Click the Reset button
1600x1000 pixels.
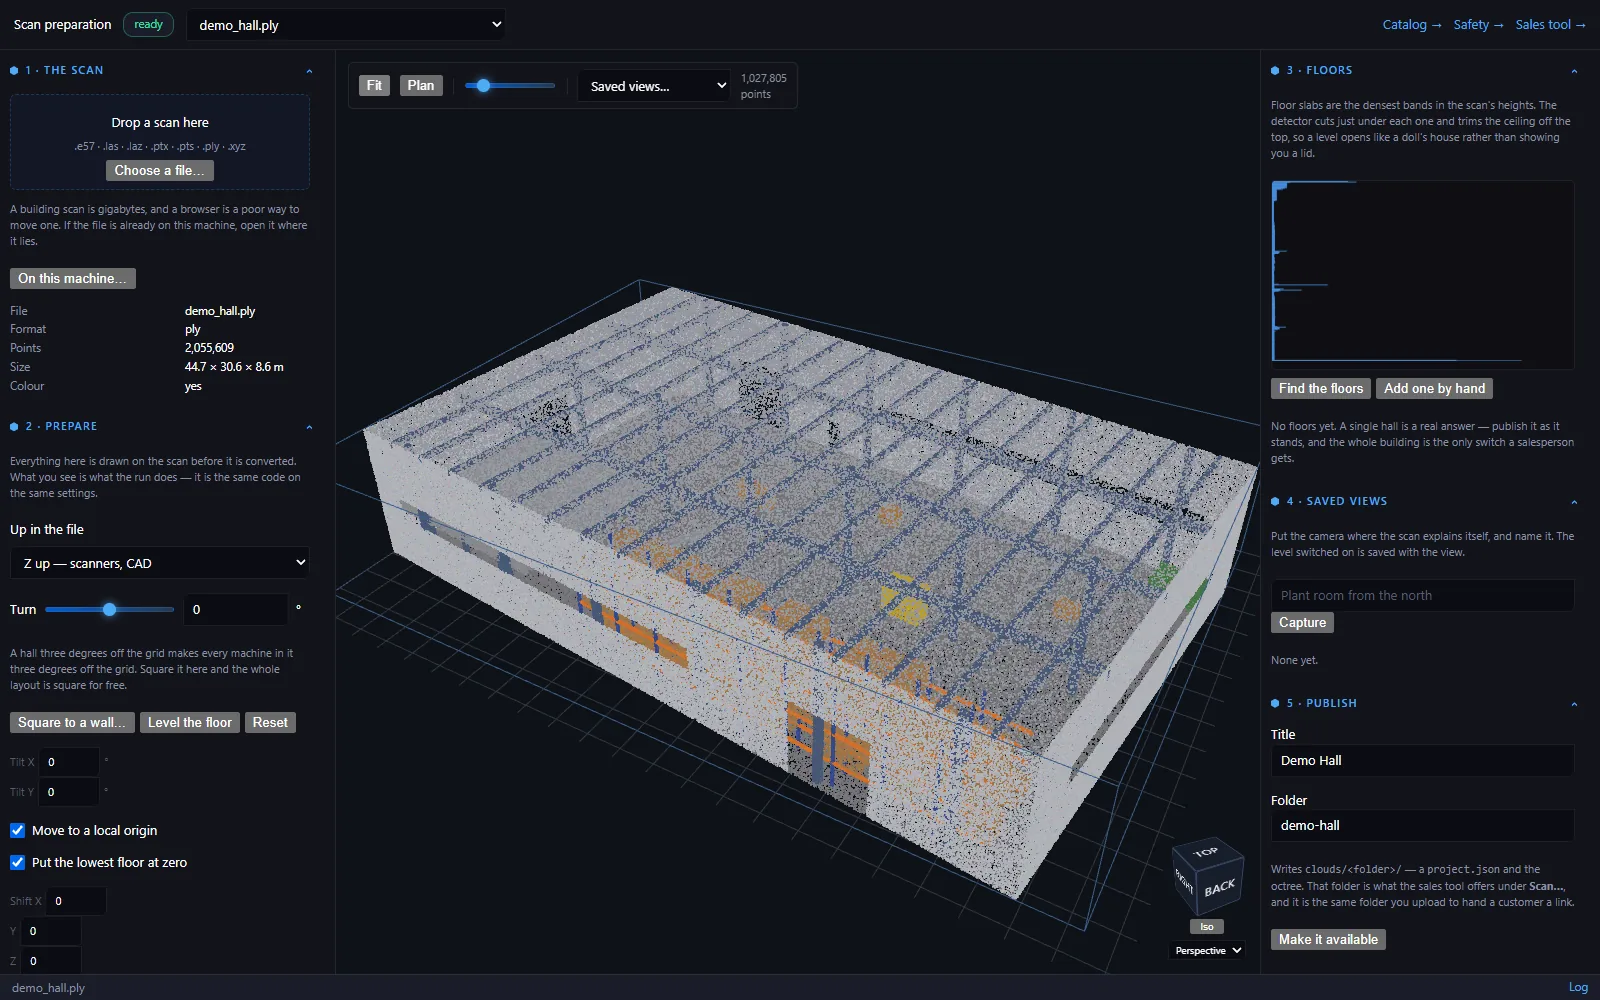click(270, 722)
